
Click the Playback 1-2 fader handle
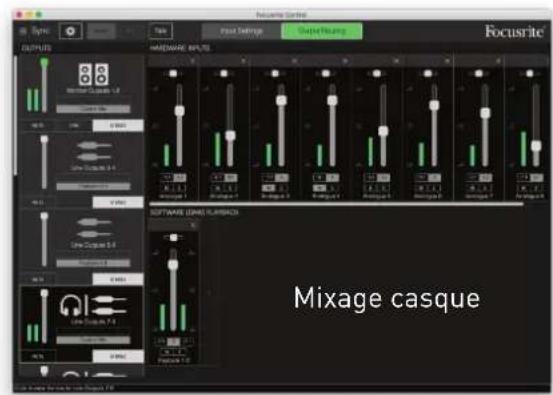pos(173,265)
